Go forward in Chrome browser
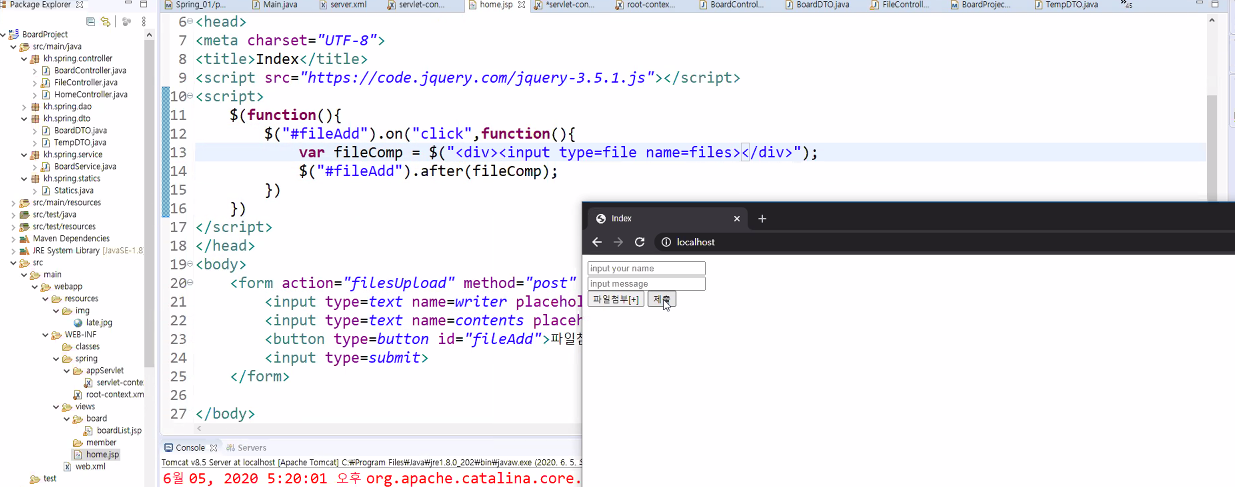The height and width of the screenshot is (487, 1235). tap(618, 242)
